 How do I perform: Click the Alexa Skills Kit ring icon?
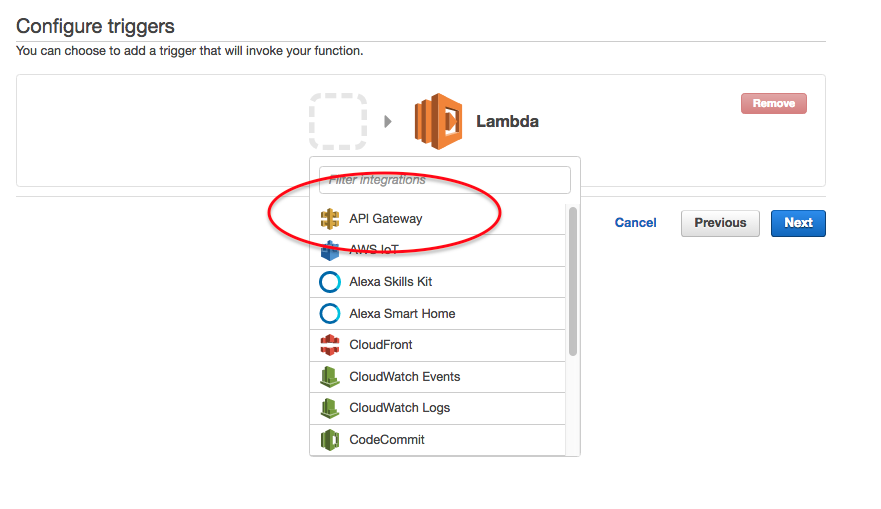(330, 282)
